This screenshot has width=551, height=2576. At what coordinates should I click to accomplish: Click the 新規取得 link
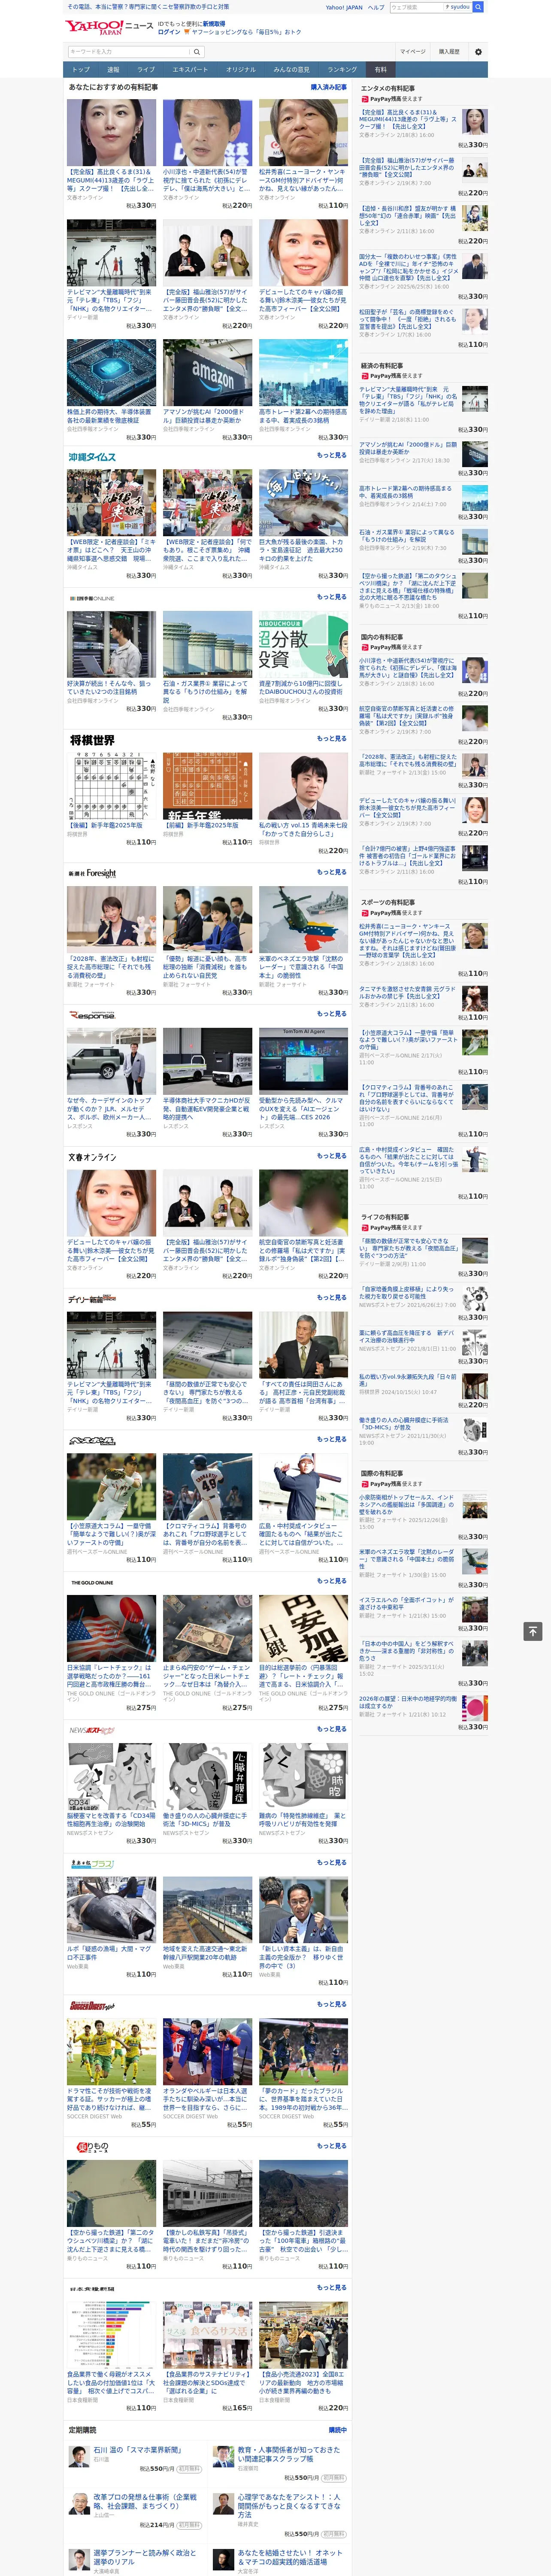(x=214, y=23)
